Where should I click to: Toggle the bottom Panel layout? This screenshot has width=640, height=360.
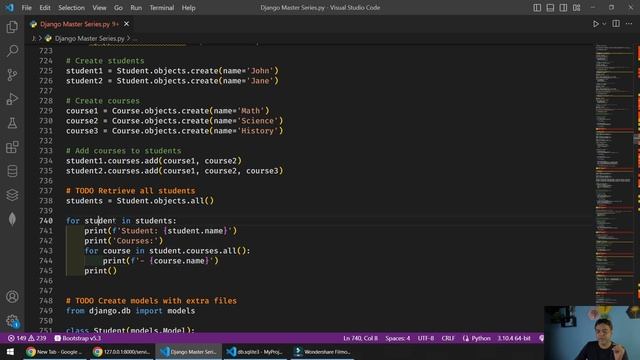pos(550,8)
